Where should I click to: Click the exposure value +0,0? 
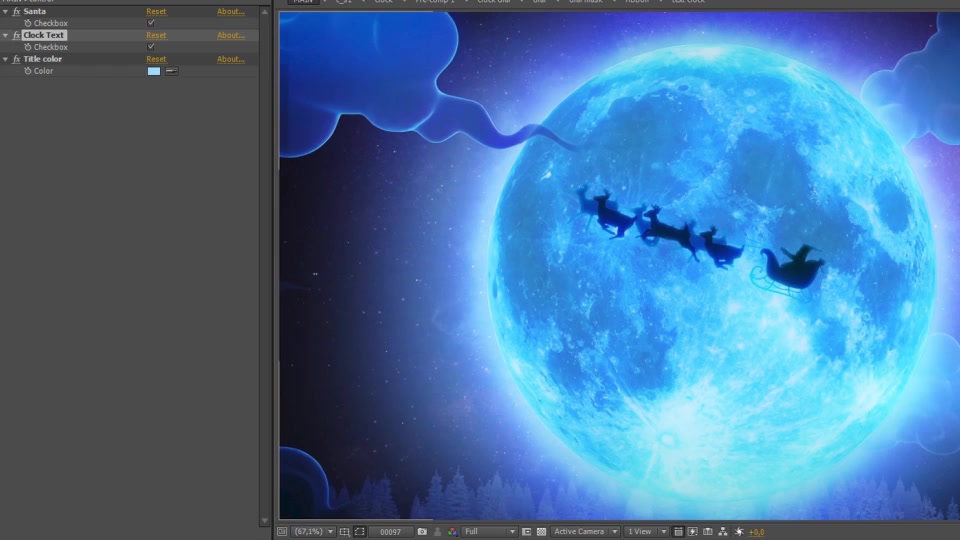(756, 532)
